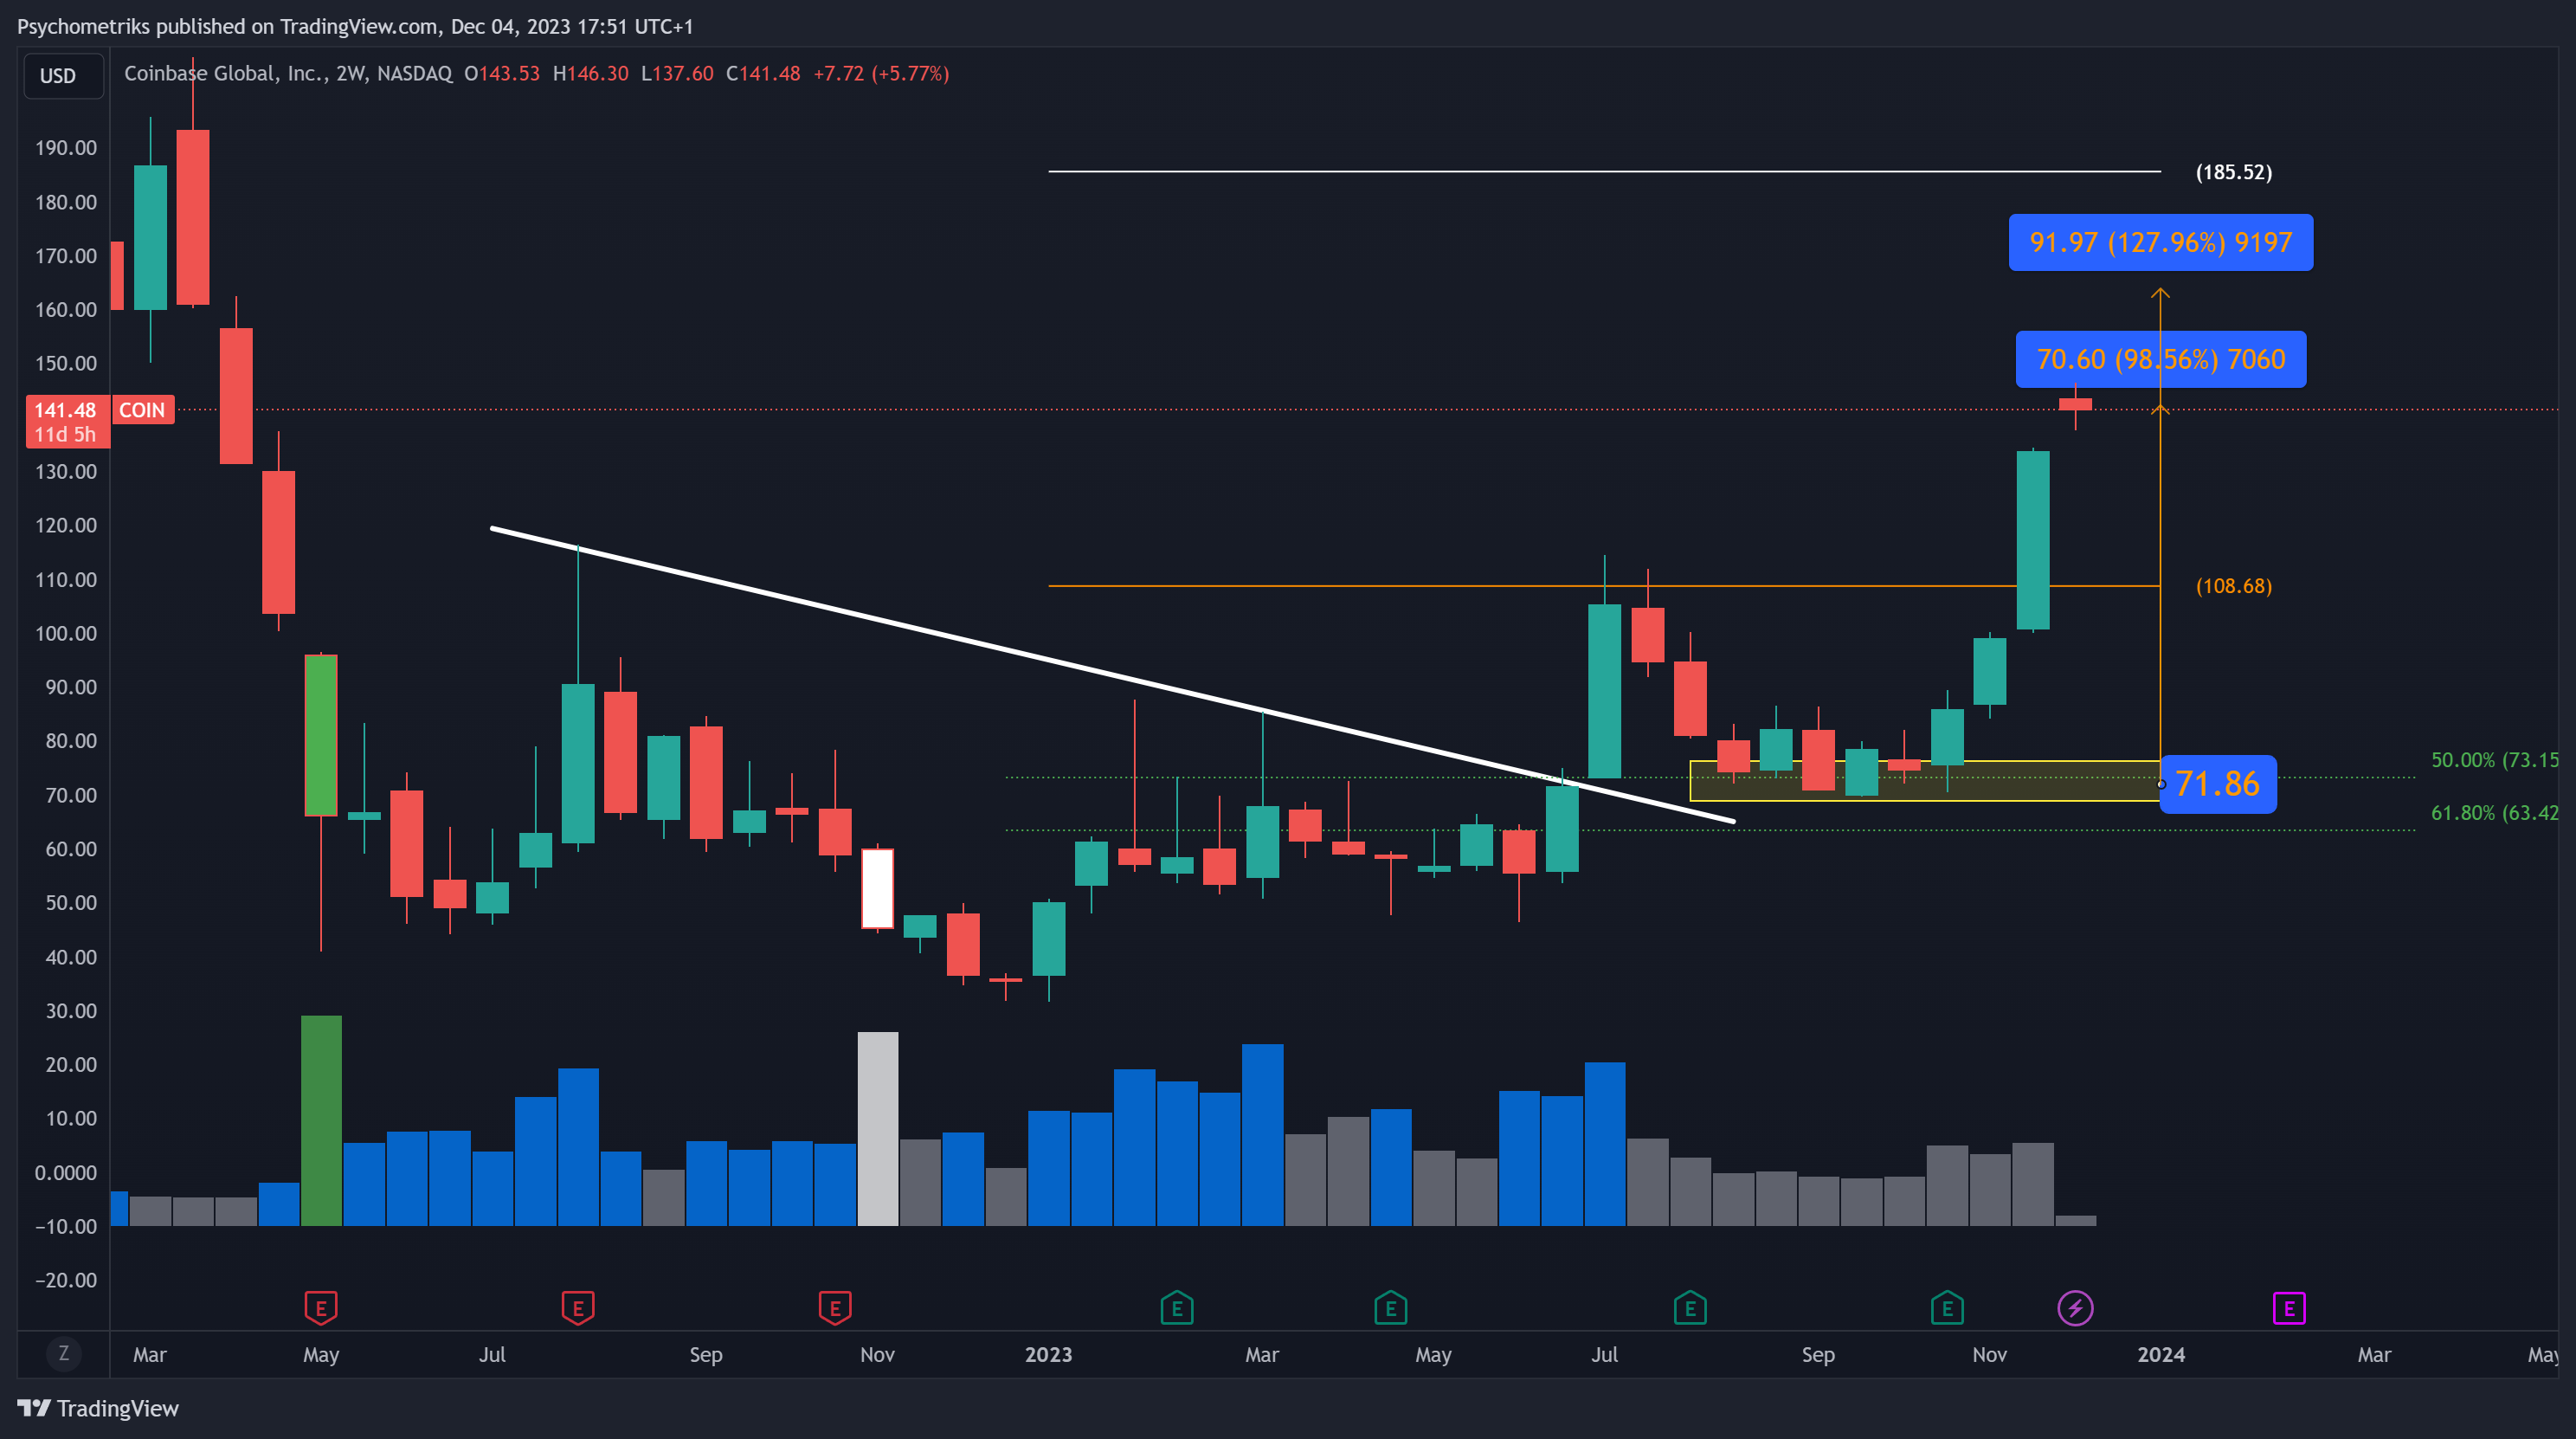Click the white highlighted November 2022 volume bar

coord(878,1128)
